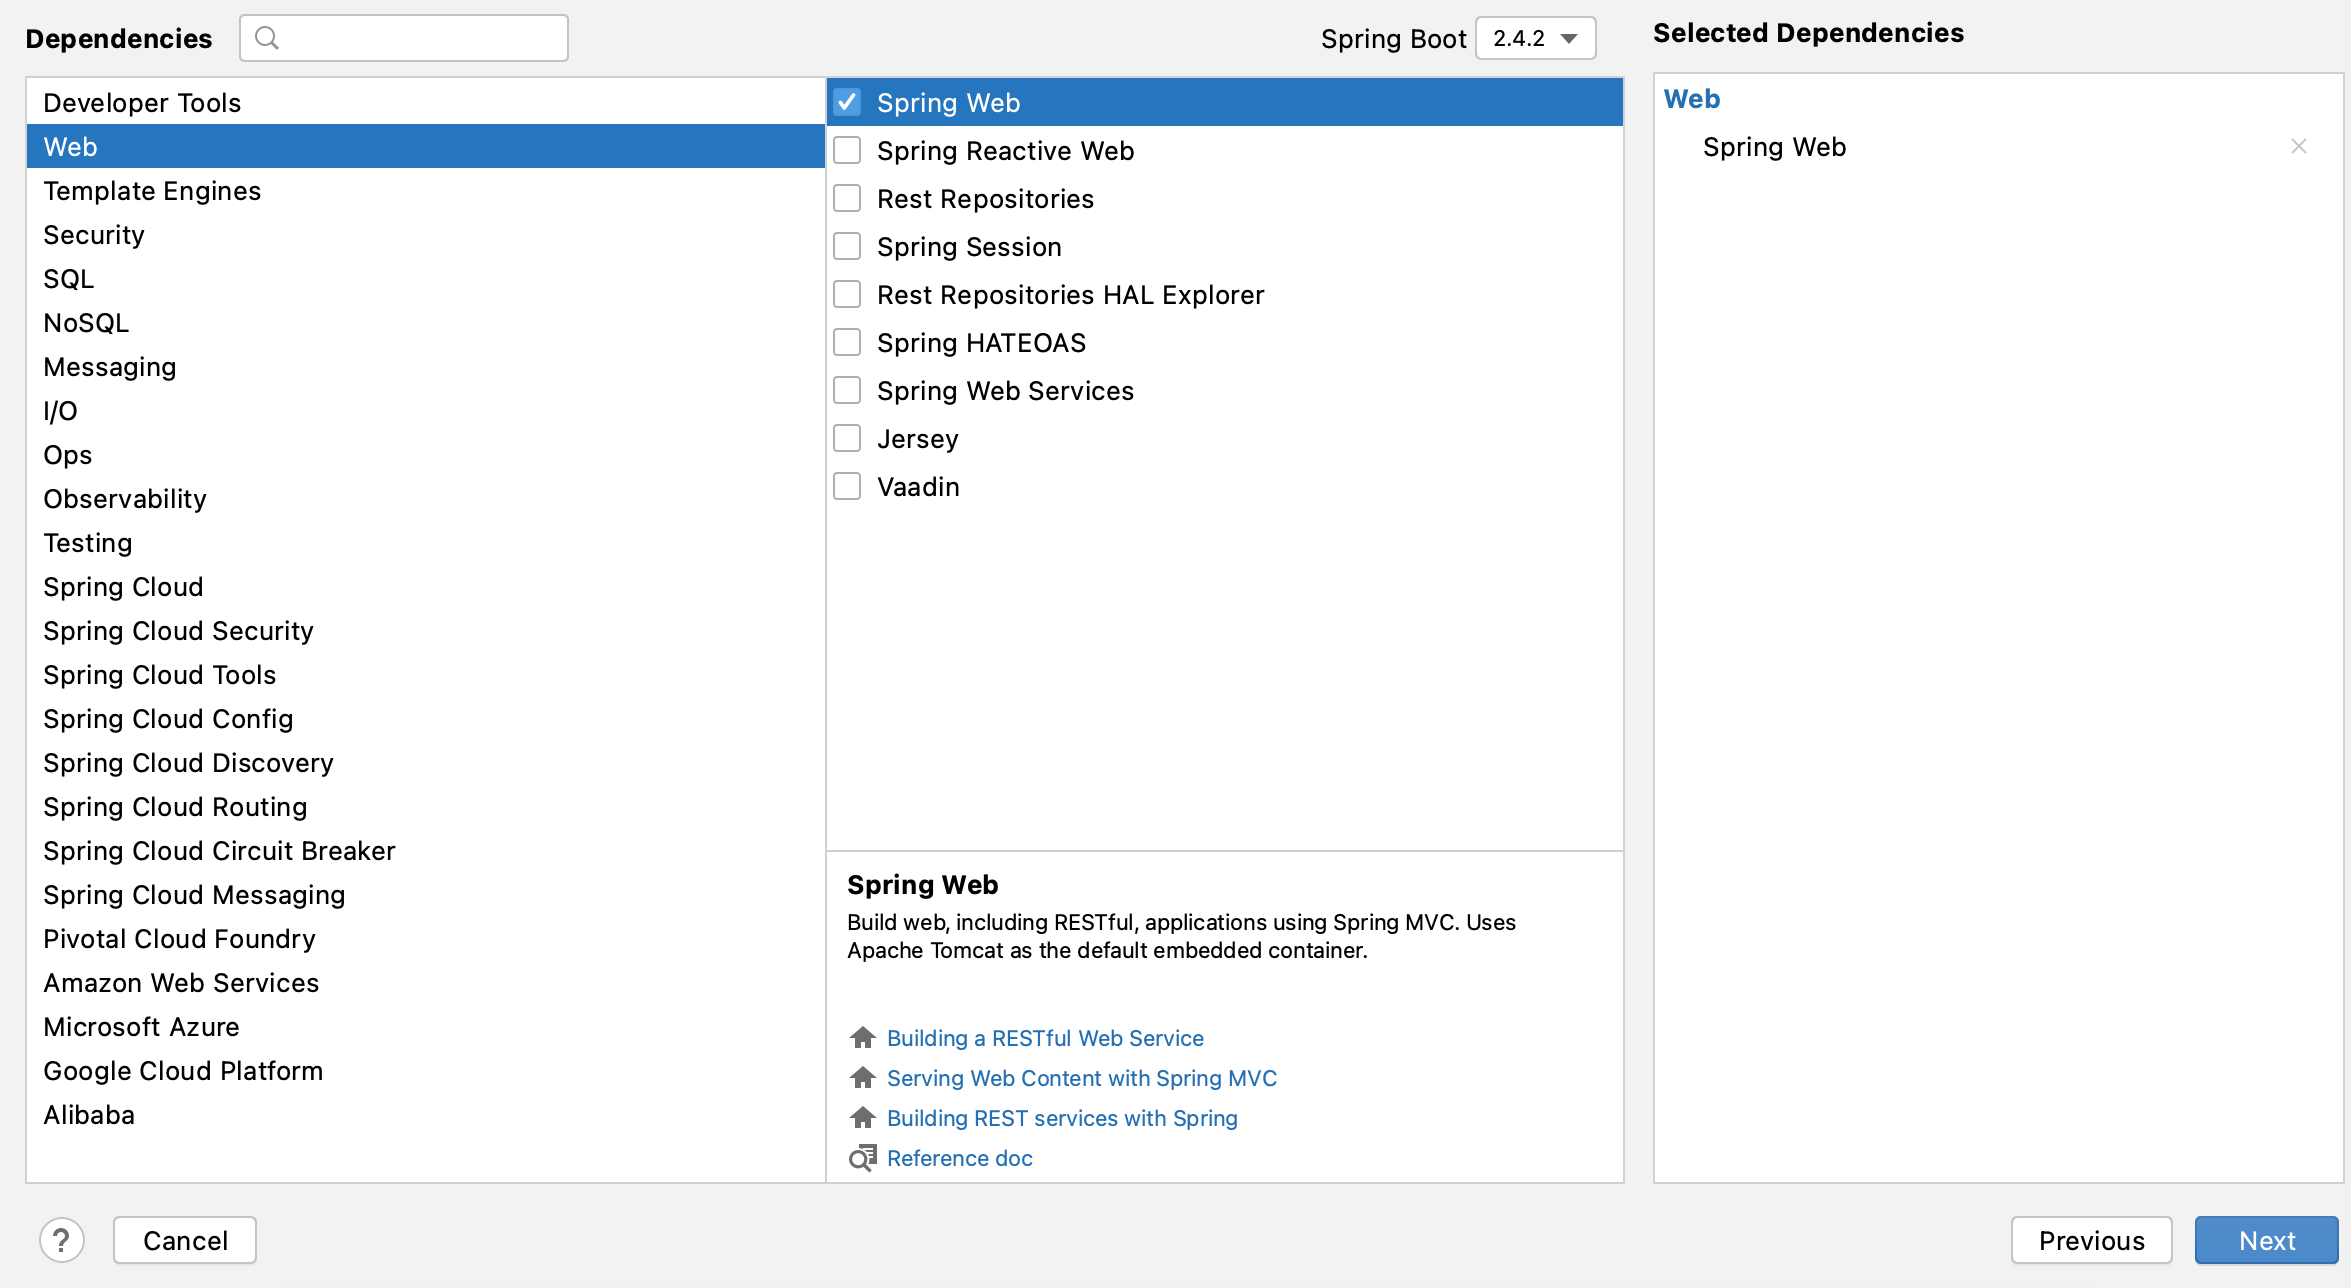The image size is (2351, 1288).
Task: Open the NoSQL category
Action: [x=426, y=322]
